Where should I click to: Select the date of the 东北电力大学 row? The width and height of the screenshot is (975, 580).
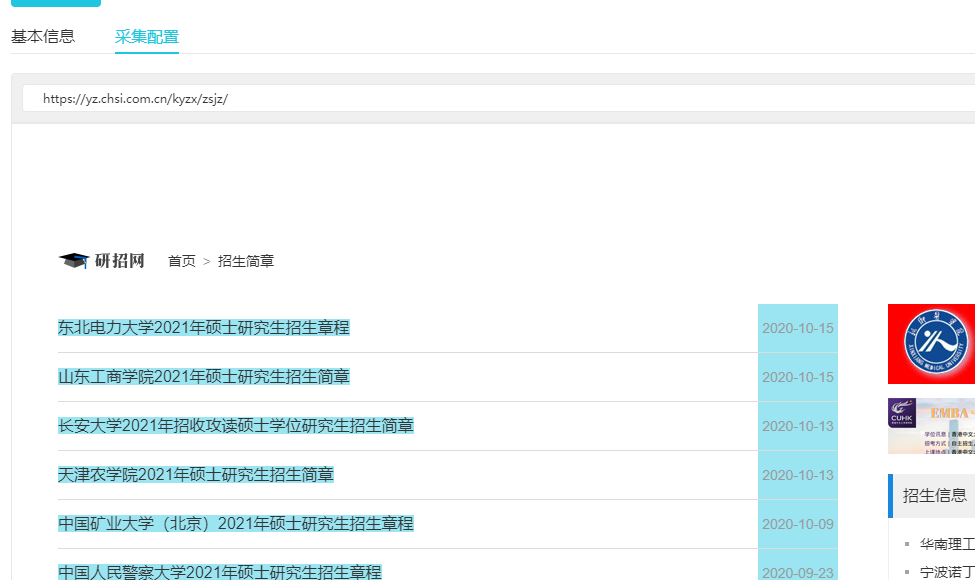pyautogui.click(x=798, y=328)
